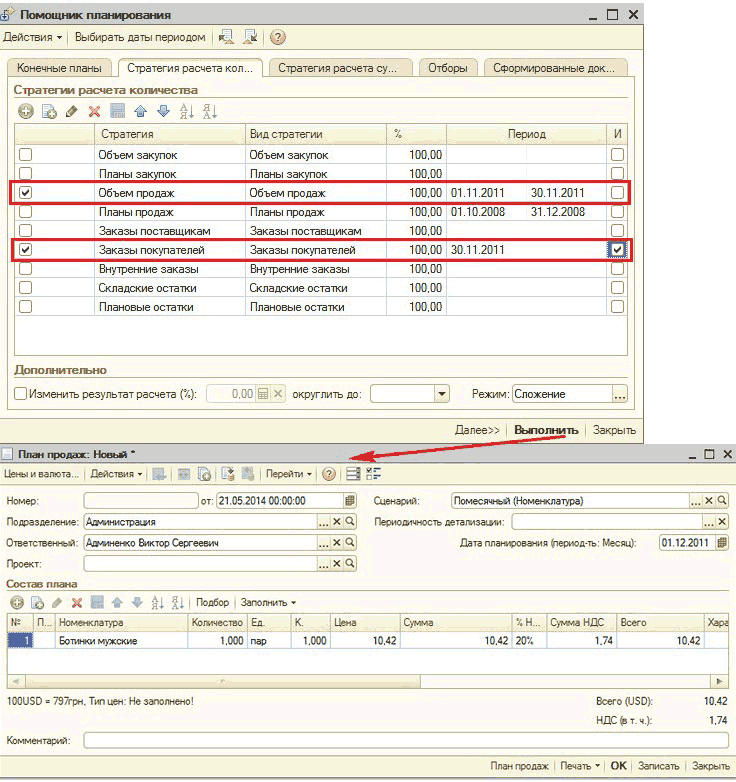
Task: Move the strategy up with the blue up arrow
Action: [140, 112]
